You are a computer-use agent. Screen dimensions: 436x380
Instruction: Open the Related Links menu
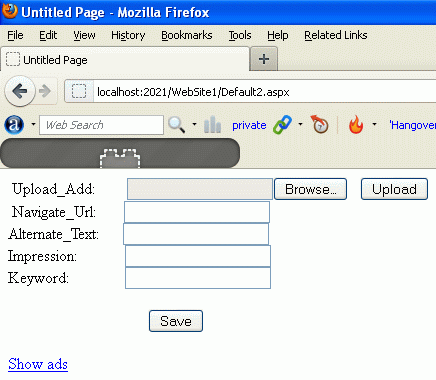[x=336, y=35]
